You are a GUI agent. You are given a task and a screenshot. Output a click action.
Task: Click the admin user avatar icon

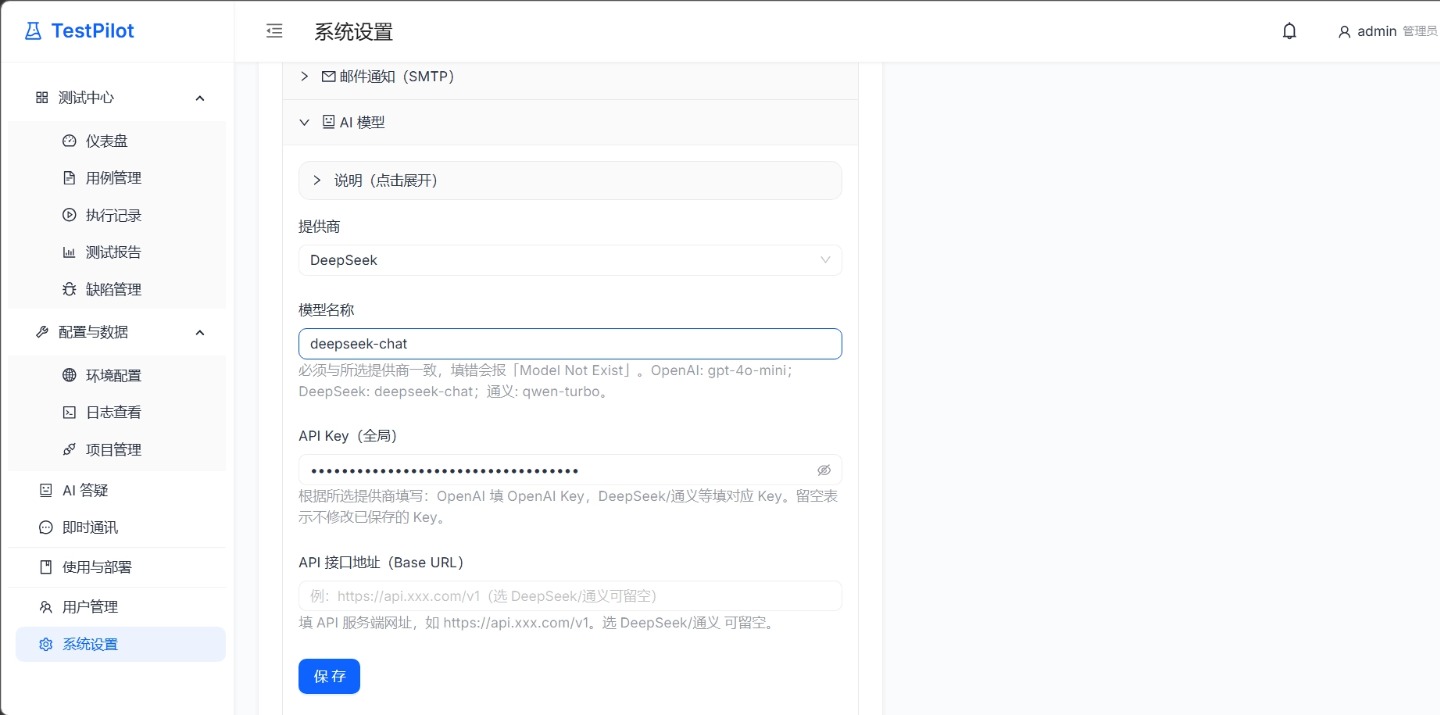pyautogui.click(x=1344, y=32)
